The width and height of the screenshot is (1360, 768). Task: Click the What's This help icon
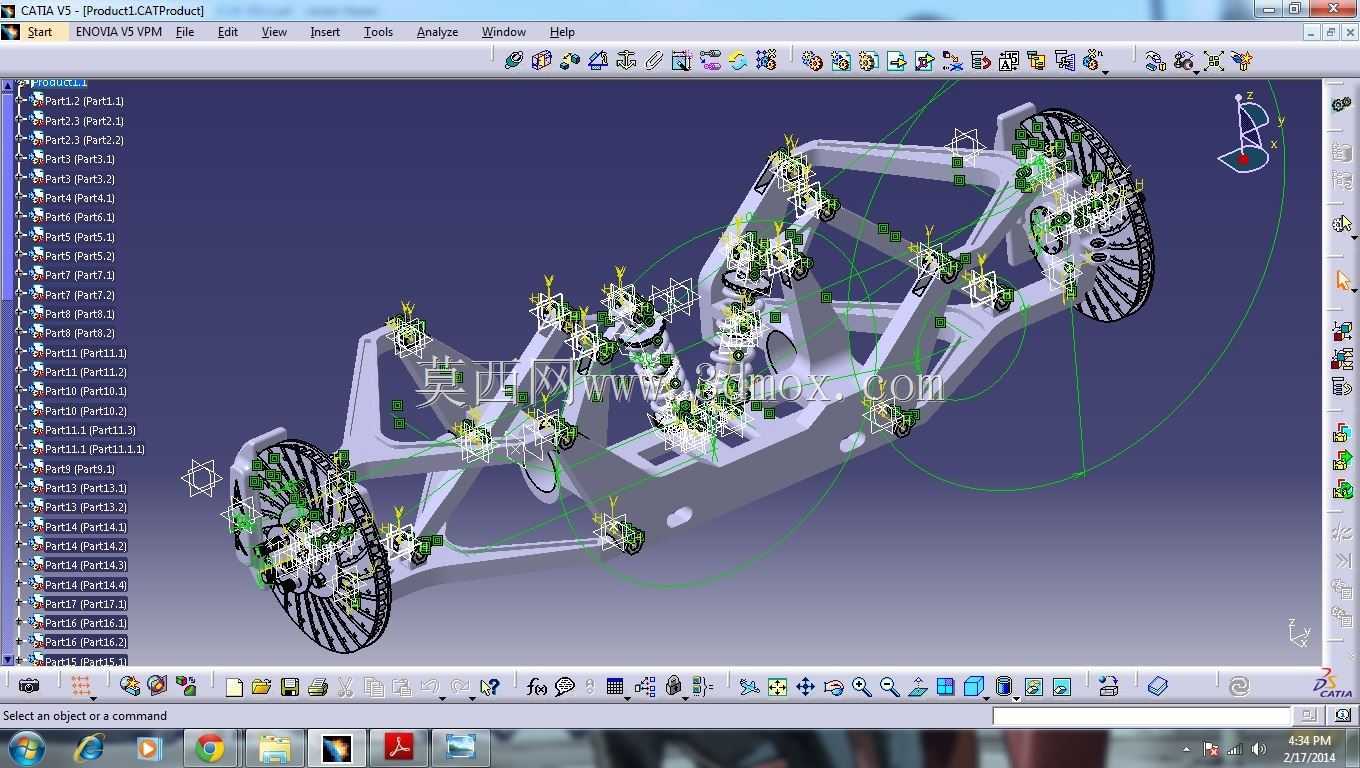point(489,686)
